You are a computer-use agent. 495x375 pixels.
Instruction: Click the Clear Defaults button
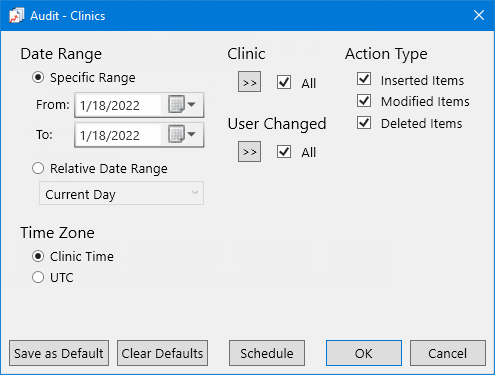pyautogui.click(x=162, y=353)
